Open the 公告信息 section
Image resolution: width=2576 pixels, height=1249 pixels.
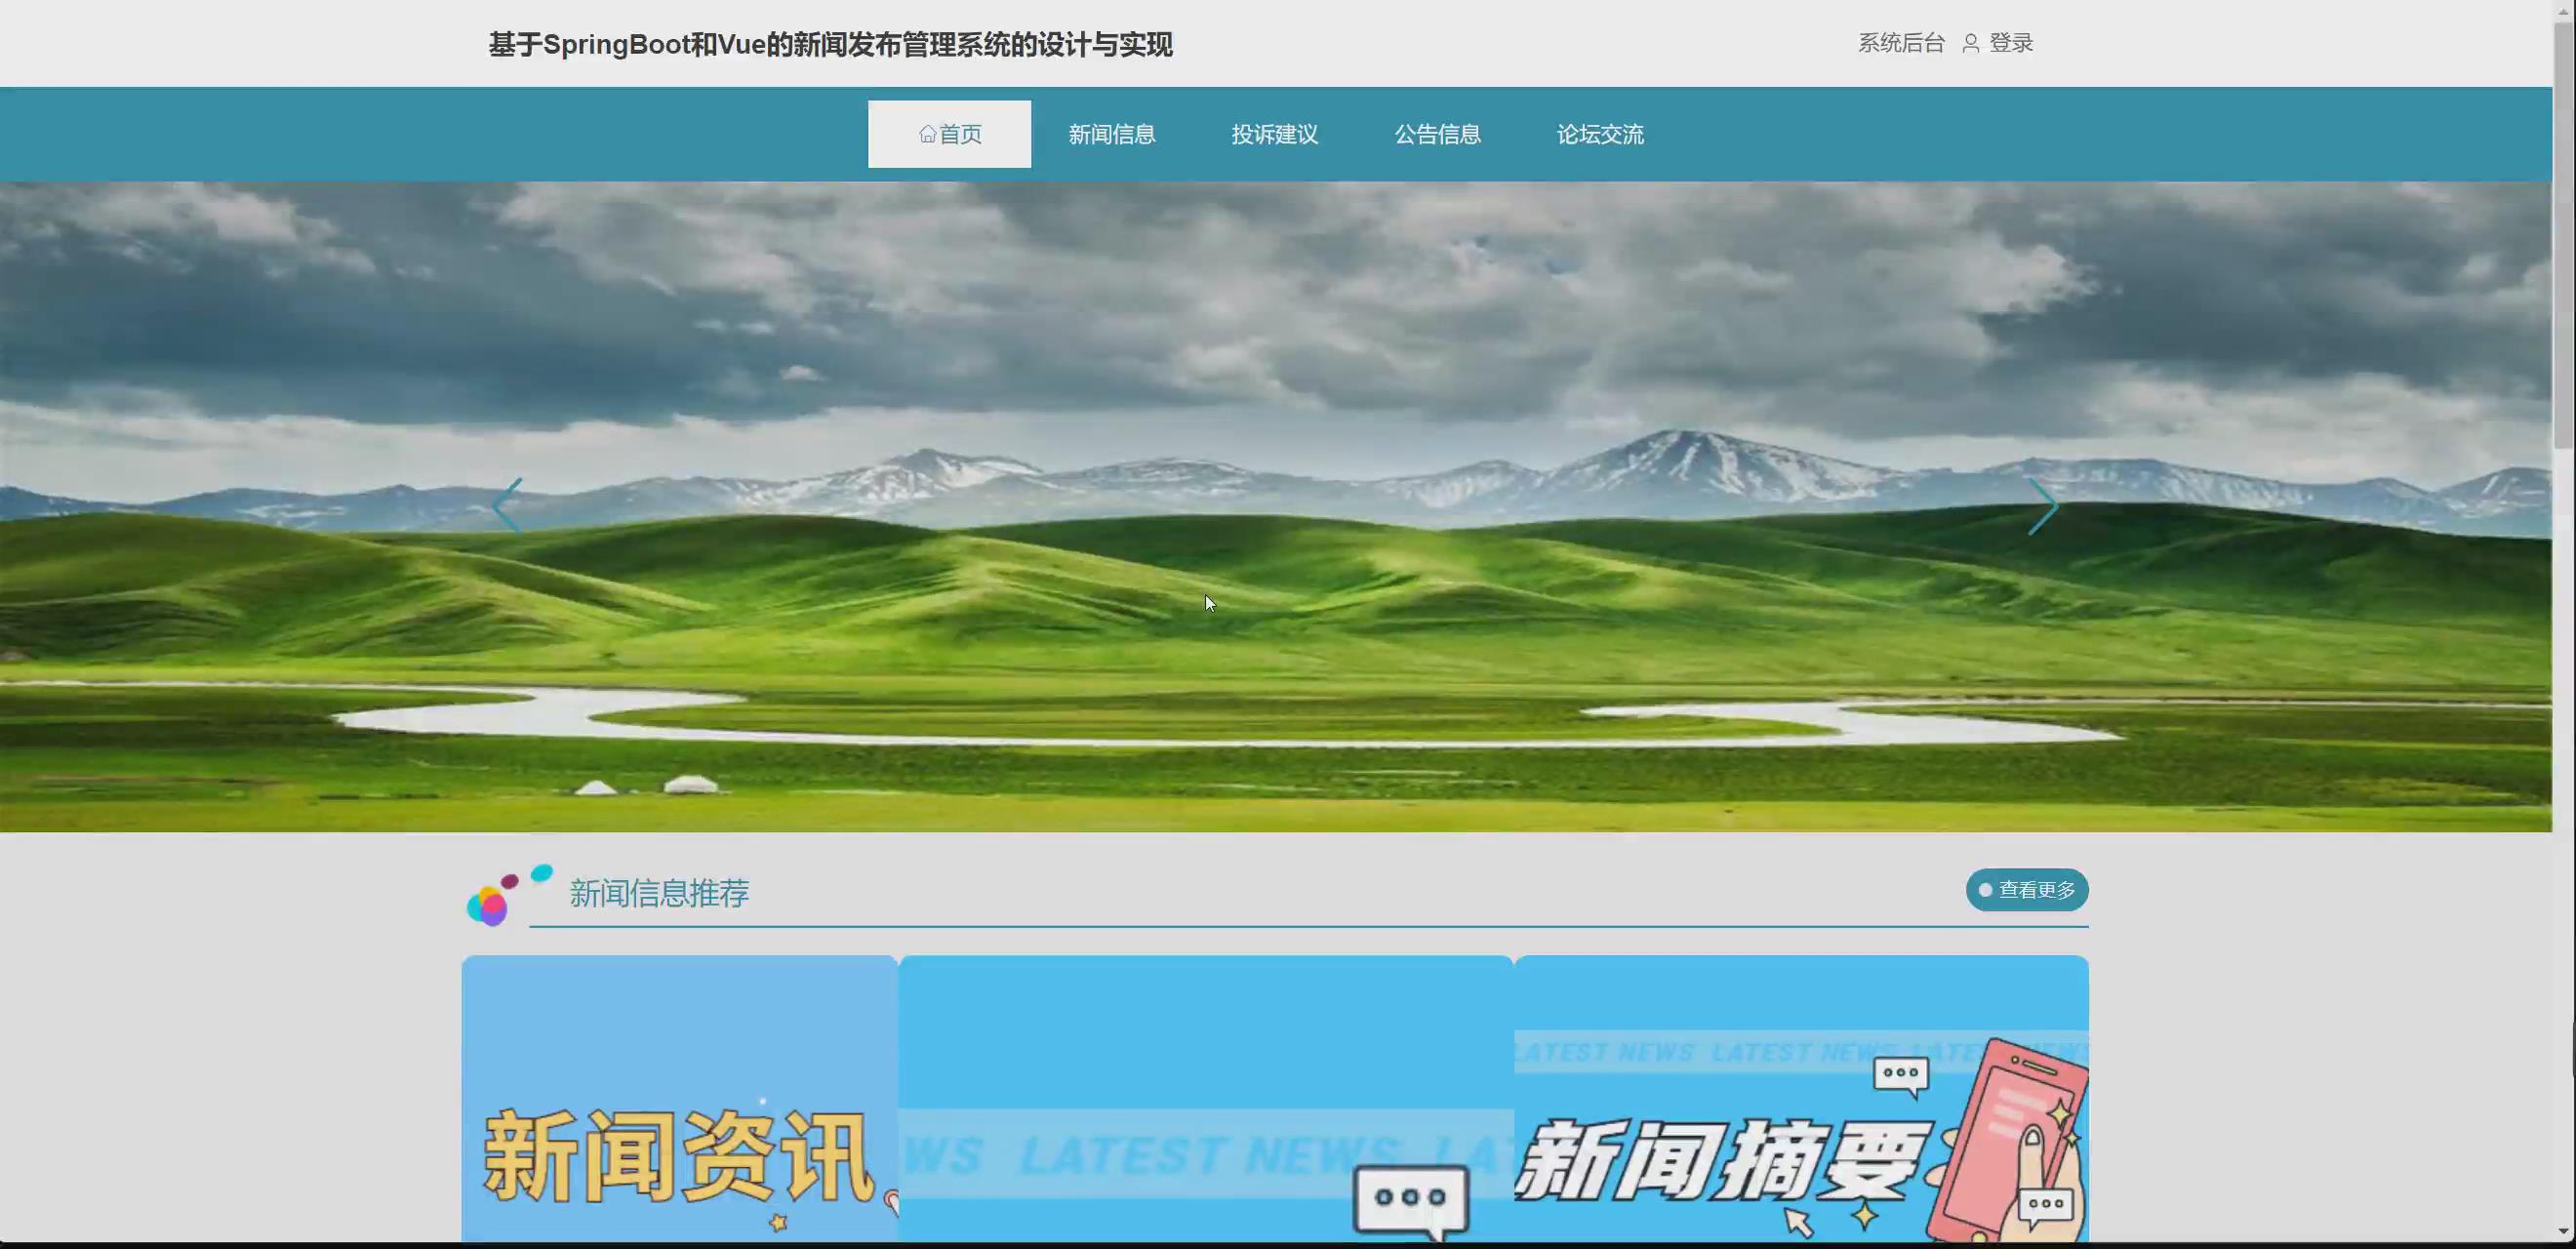[1437, 133]
